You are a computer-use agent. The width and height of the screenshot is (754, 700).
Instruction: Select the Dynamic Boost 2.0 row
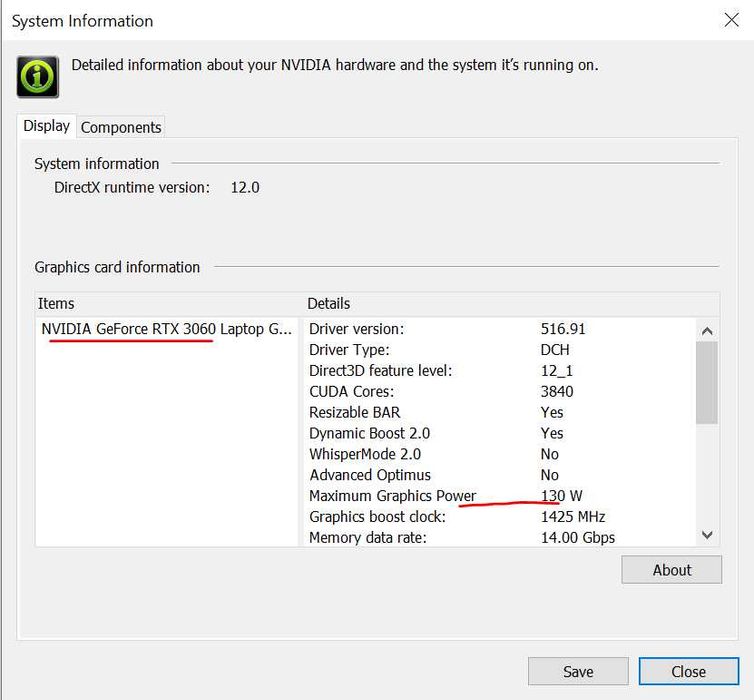coord(500,433)
